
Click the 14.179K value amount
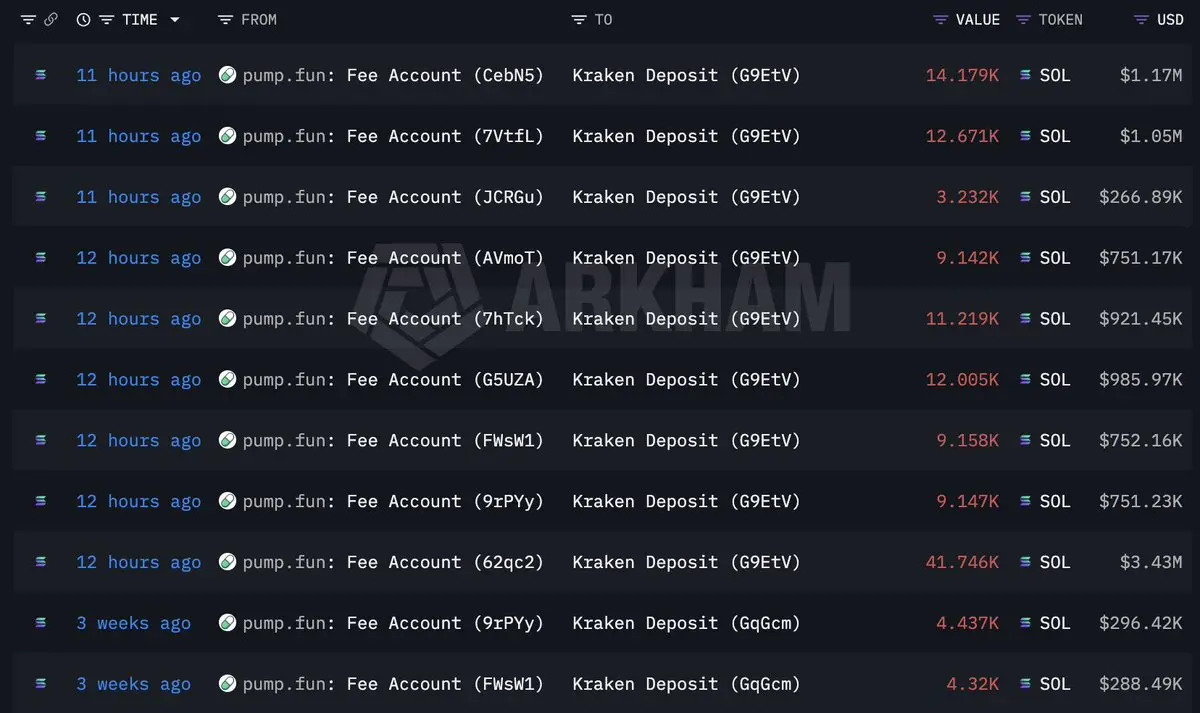click(962, 75)
